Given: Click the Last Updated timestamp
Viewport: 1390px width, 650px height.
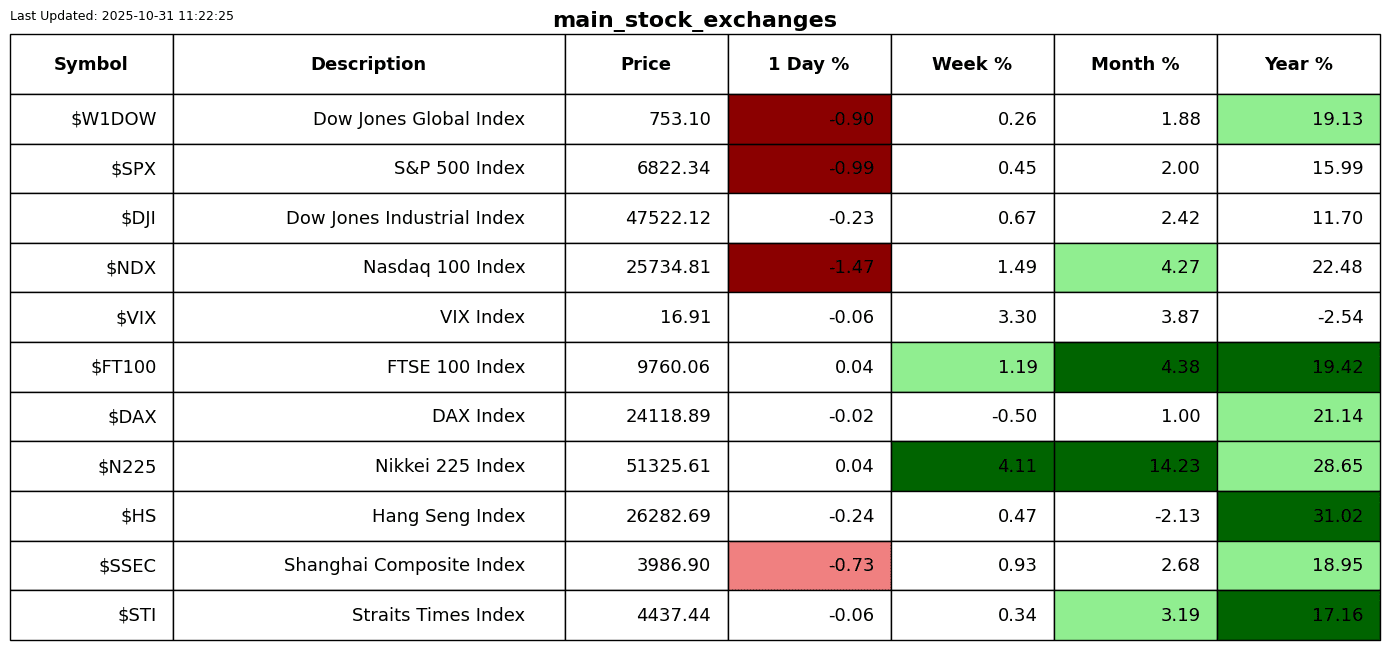Looking at the screenshot, I should (x=122, y=16).
